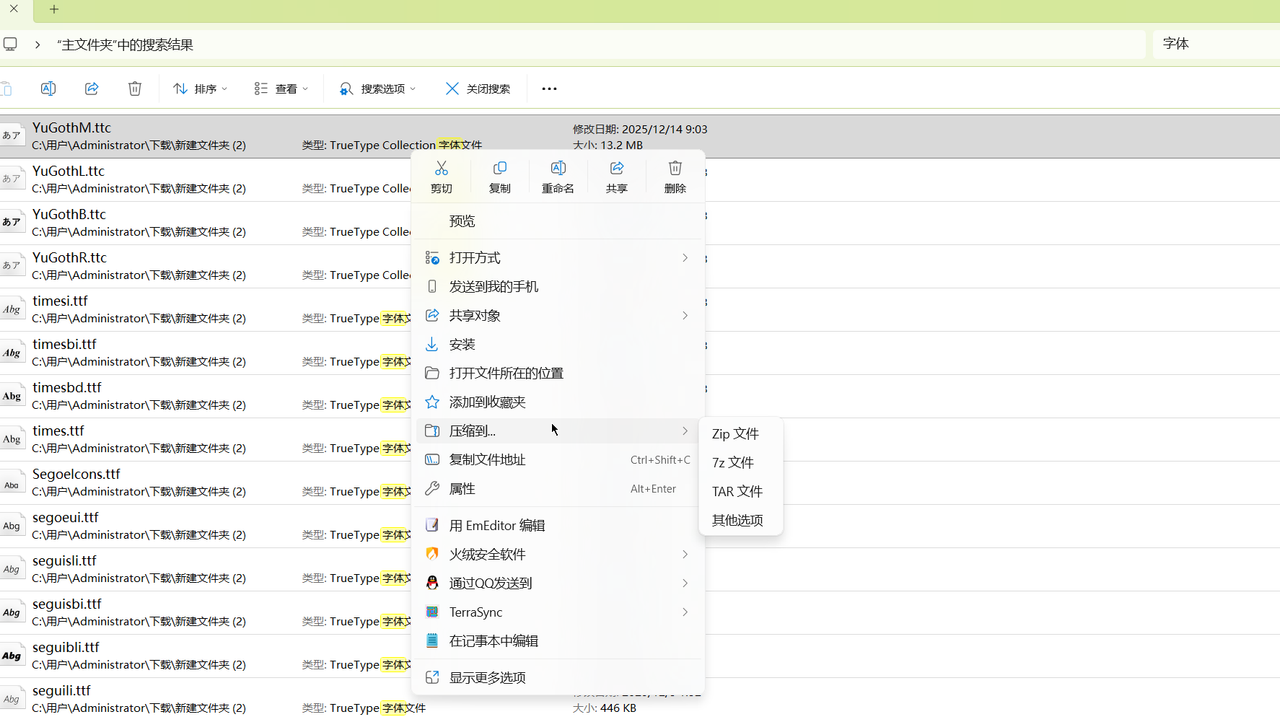
Task: Expand the 共享对象 submenu arrow
Action: [685, 316]
